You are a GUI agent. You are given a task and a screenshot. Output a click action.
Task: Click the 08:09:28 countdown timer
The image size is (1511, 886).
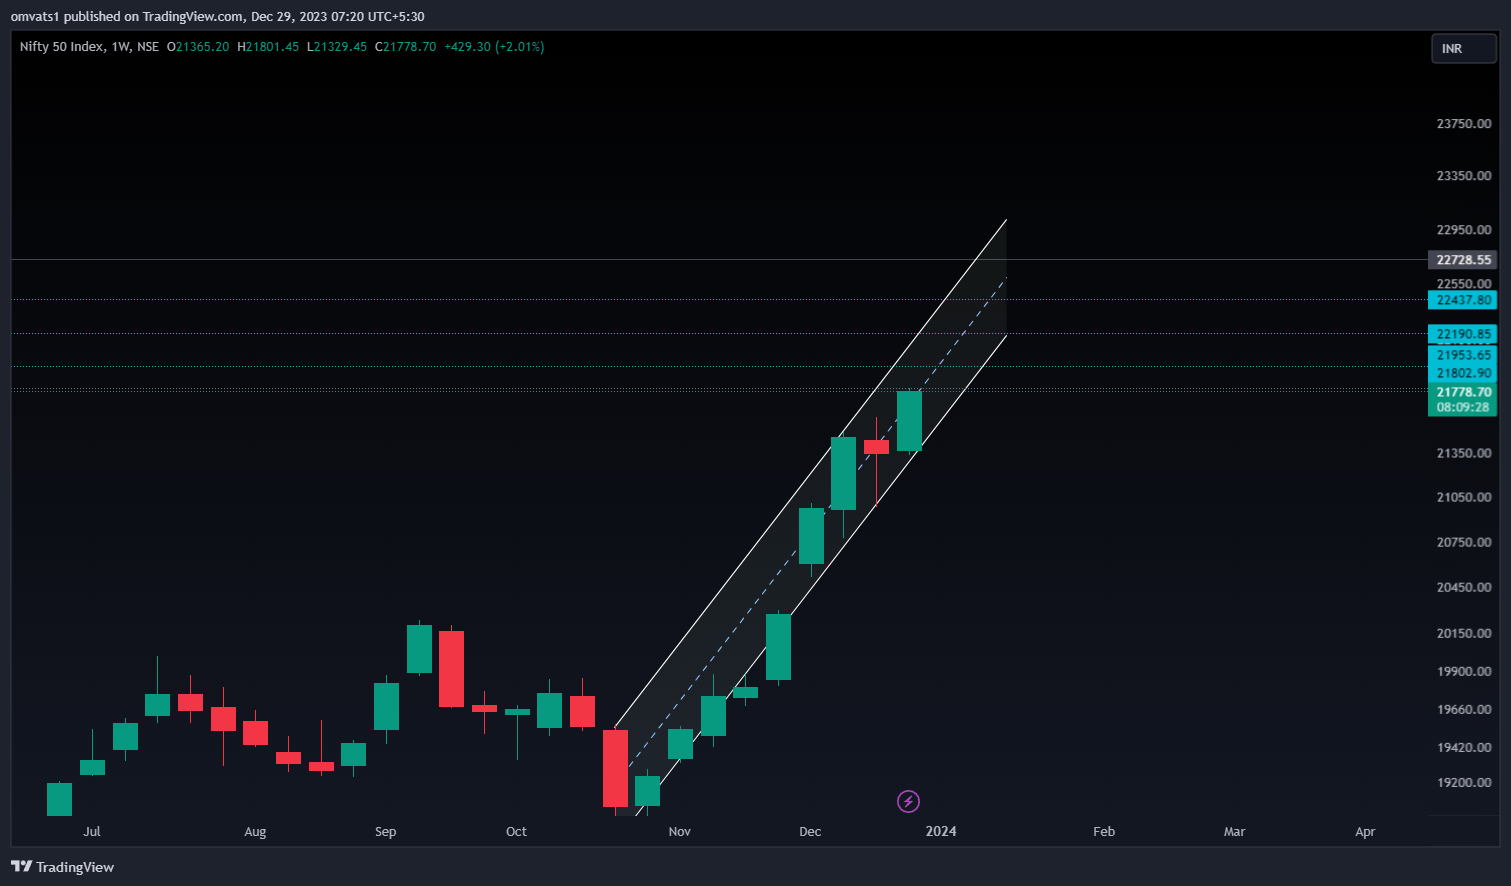(1463, 407)
